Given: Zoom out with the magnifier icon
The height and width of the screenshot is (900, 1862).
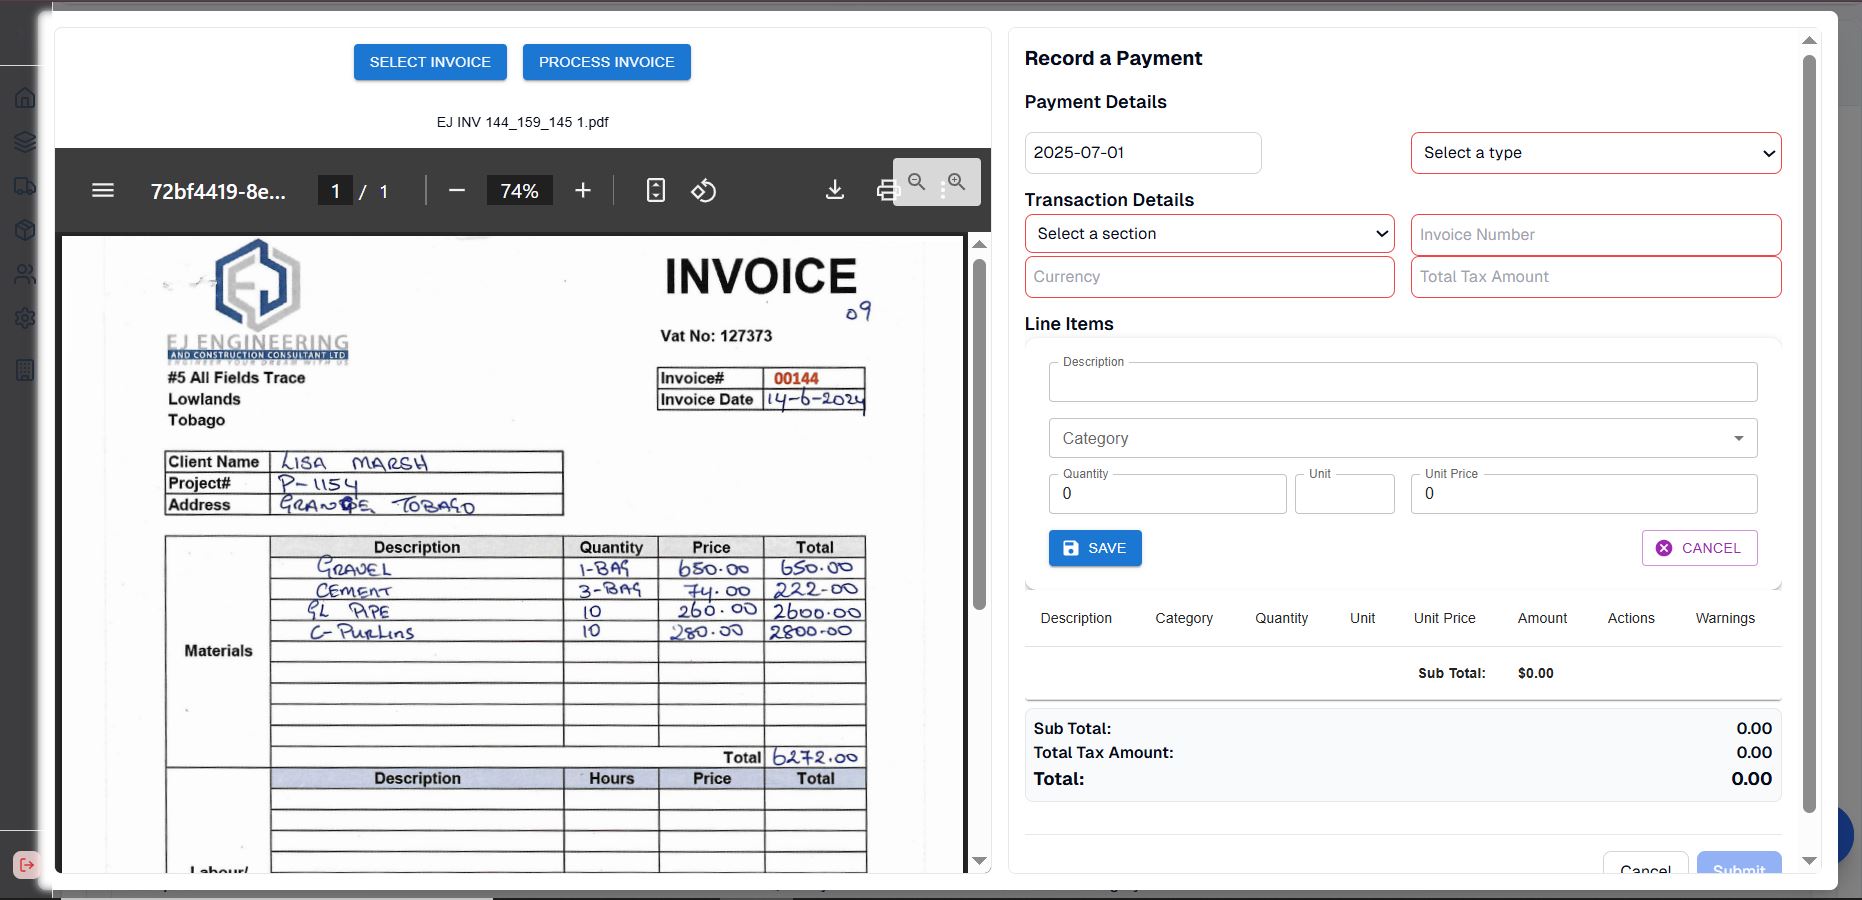Looking at the screenshot, I should [x=917, y=182].
